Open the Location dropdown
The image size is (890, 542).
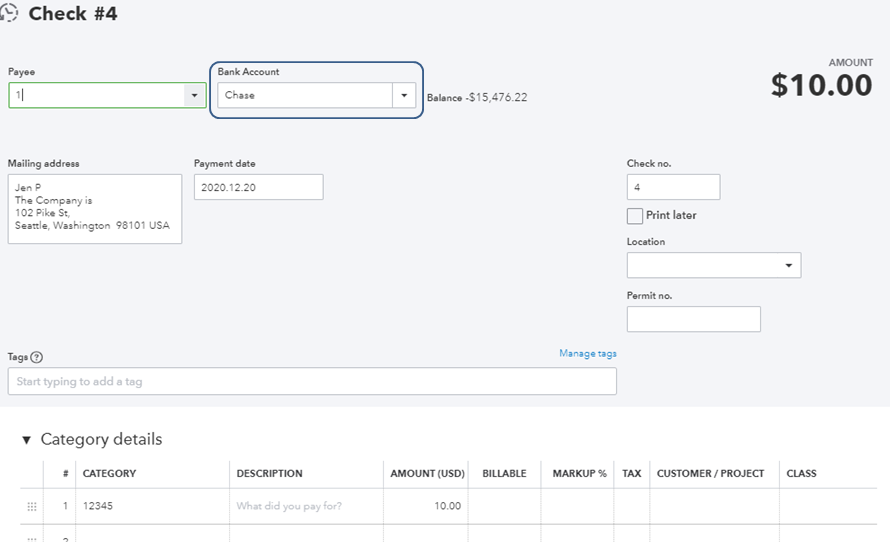pyautogui.click(x=788, y=265)
